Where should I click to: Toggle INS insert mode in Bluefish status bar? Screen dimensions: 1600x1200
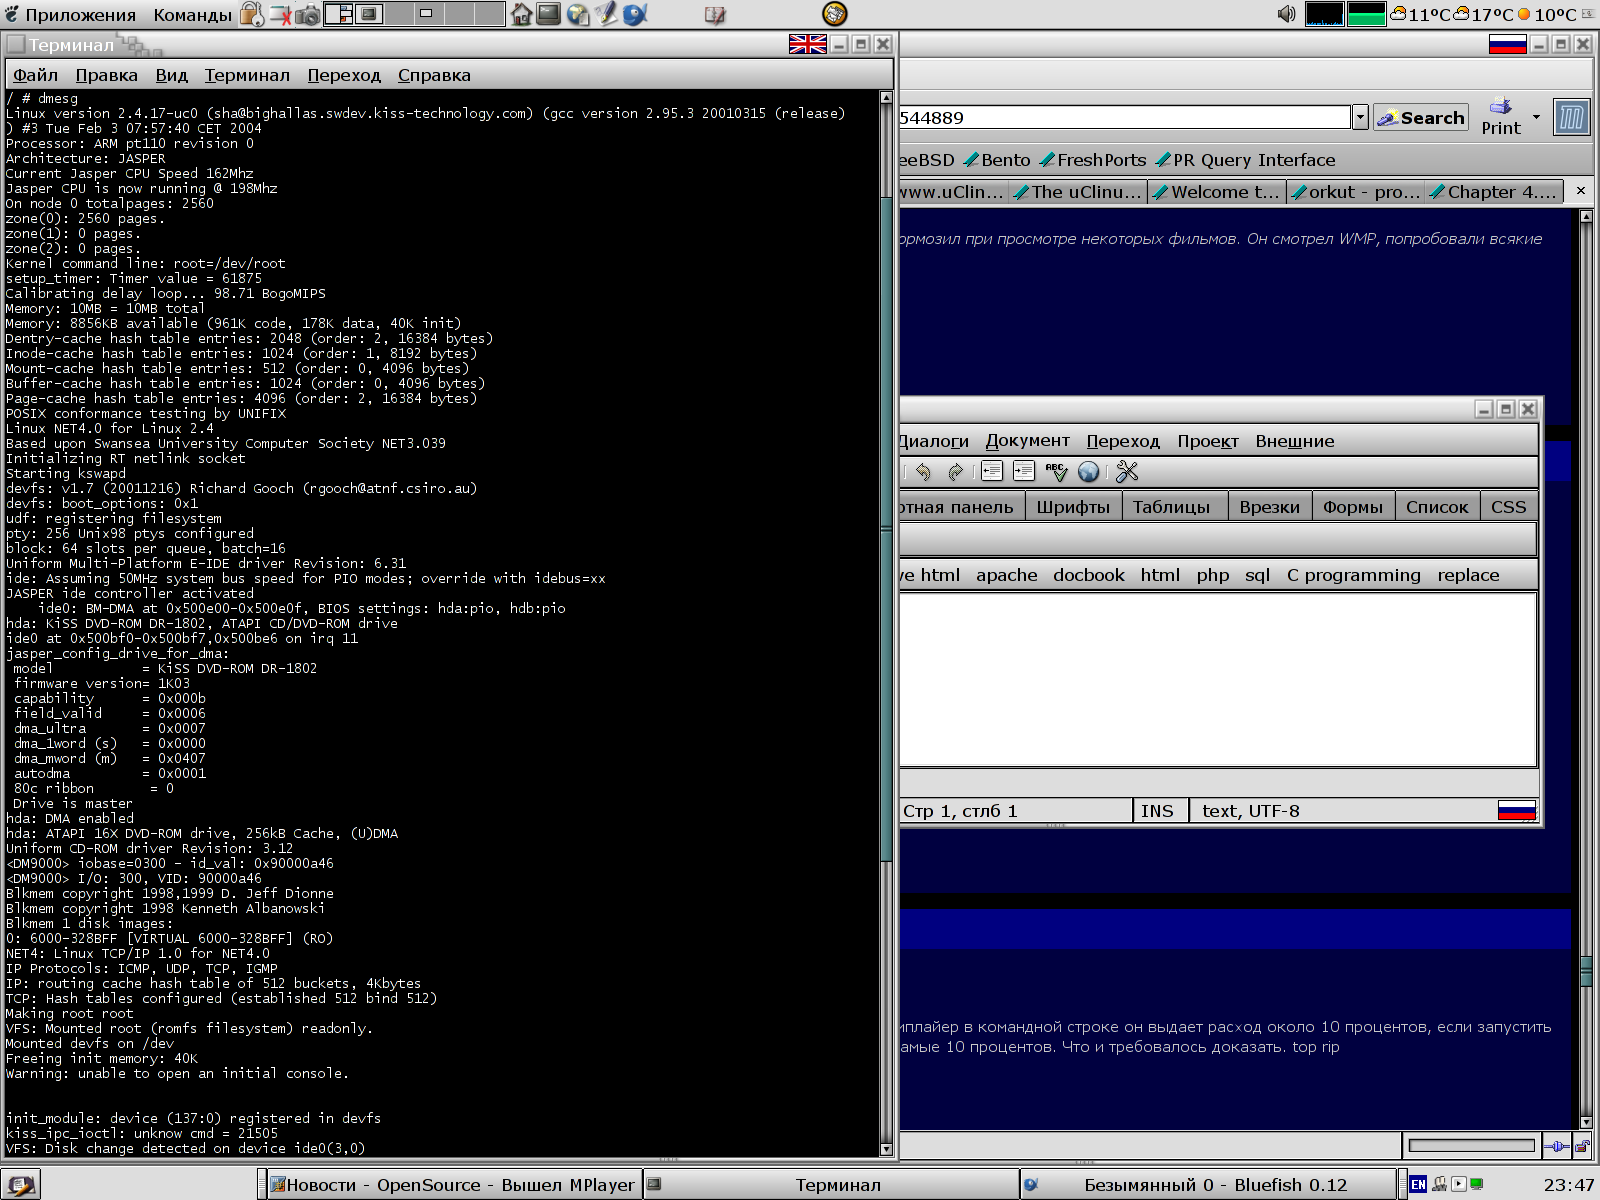point(1157,811)
